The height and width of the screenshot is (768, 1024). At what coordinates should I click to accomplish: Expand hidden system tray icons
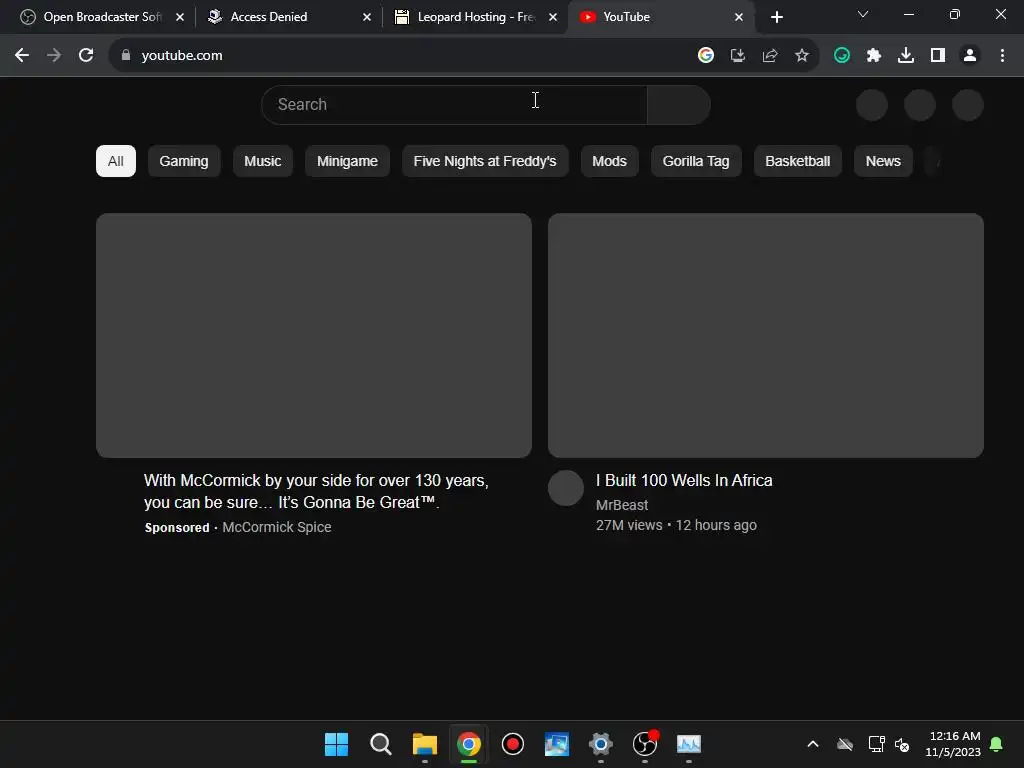pyautogui.click(x=813, y=744)
